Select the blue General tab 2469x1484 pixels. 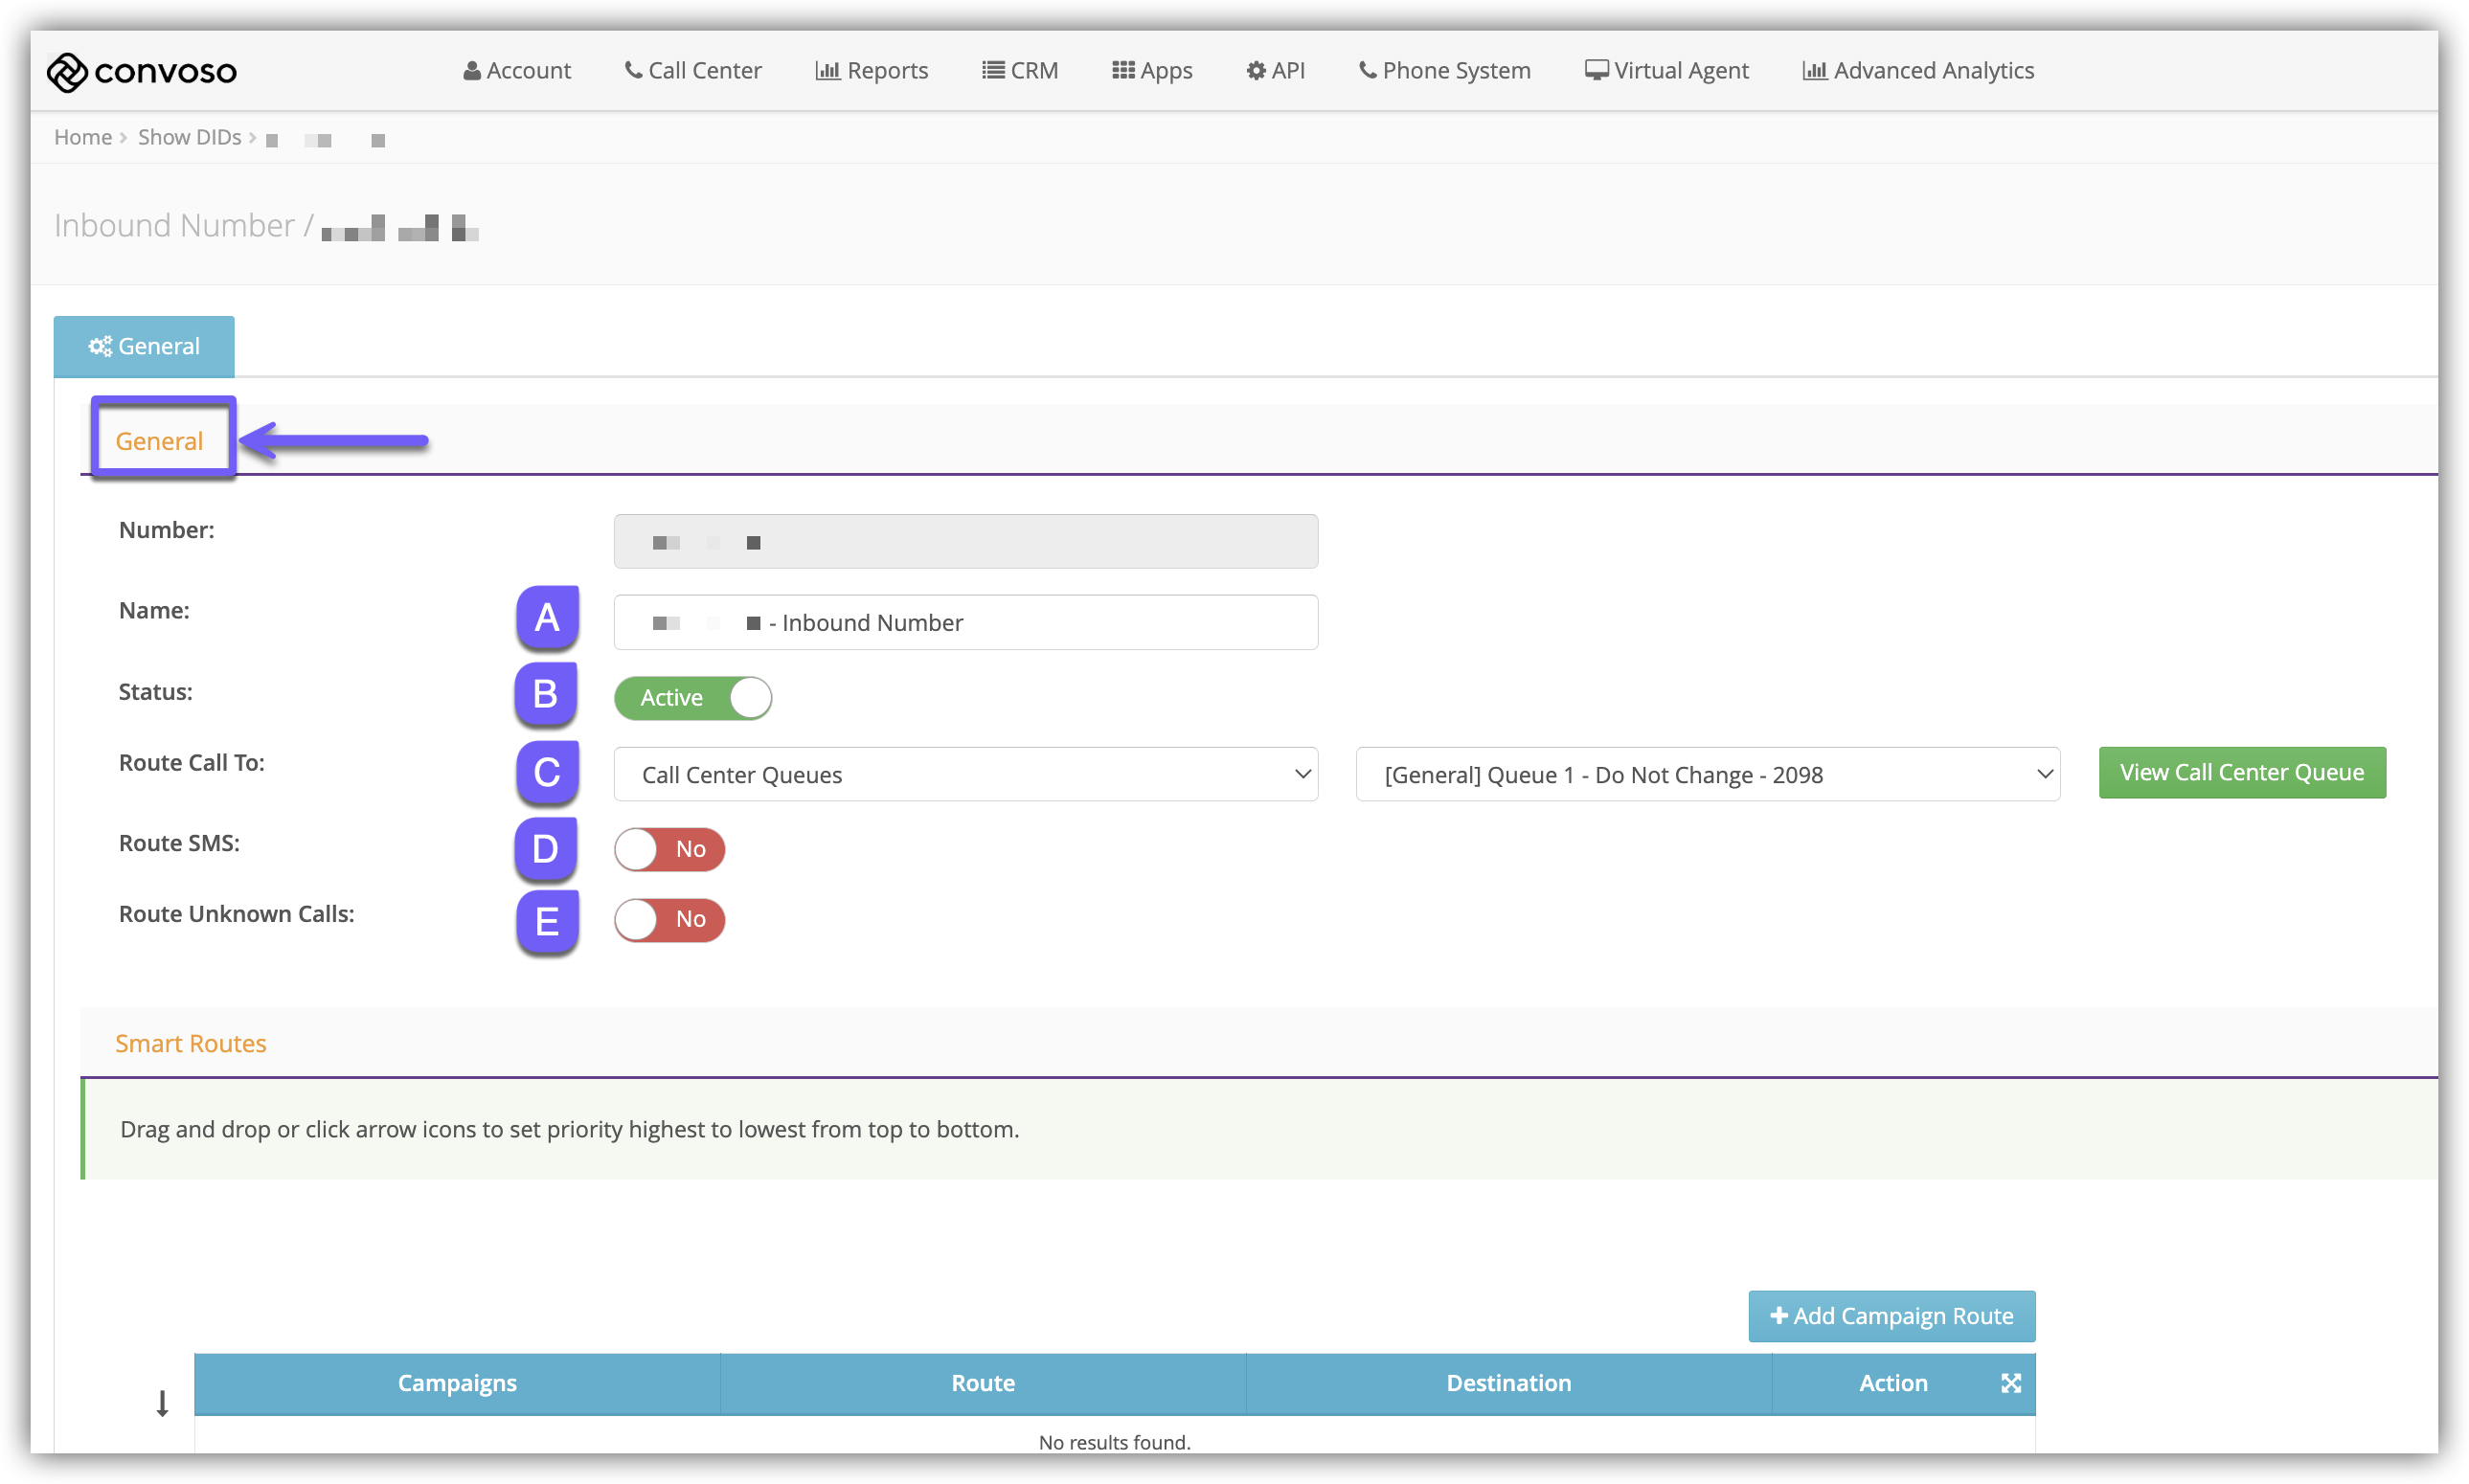pos(144,346)
